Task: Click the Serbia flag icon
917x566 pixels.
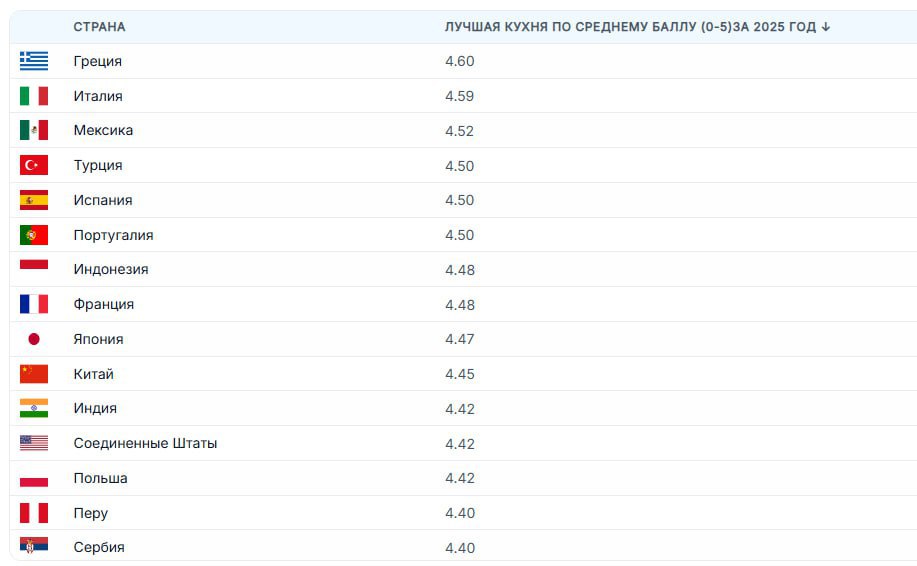Action: 34,547
